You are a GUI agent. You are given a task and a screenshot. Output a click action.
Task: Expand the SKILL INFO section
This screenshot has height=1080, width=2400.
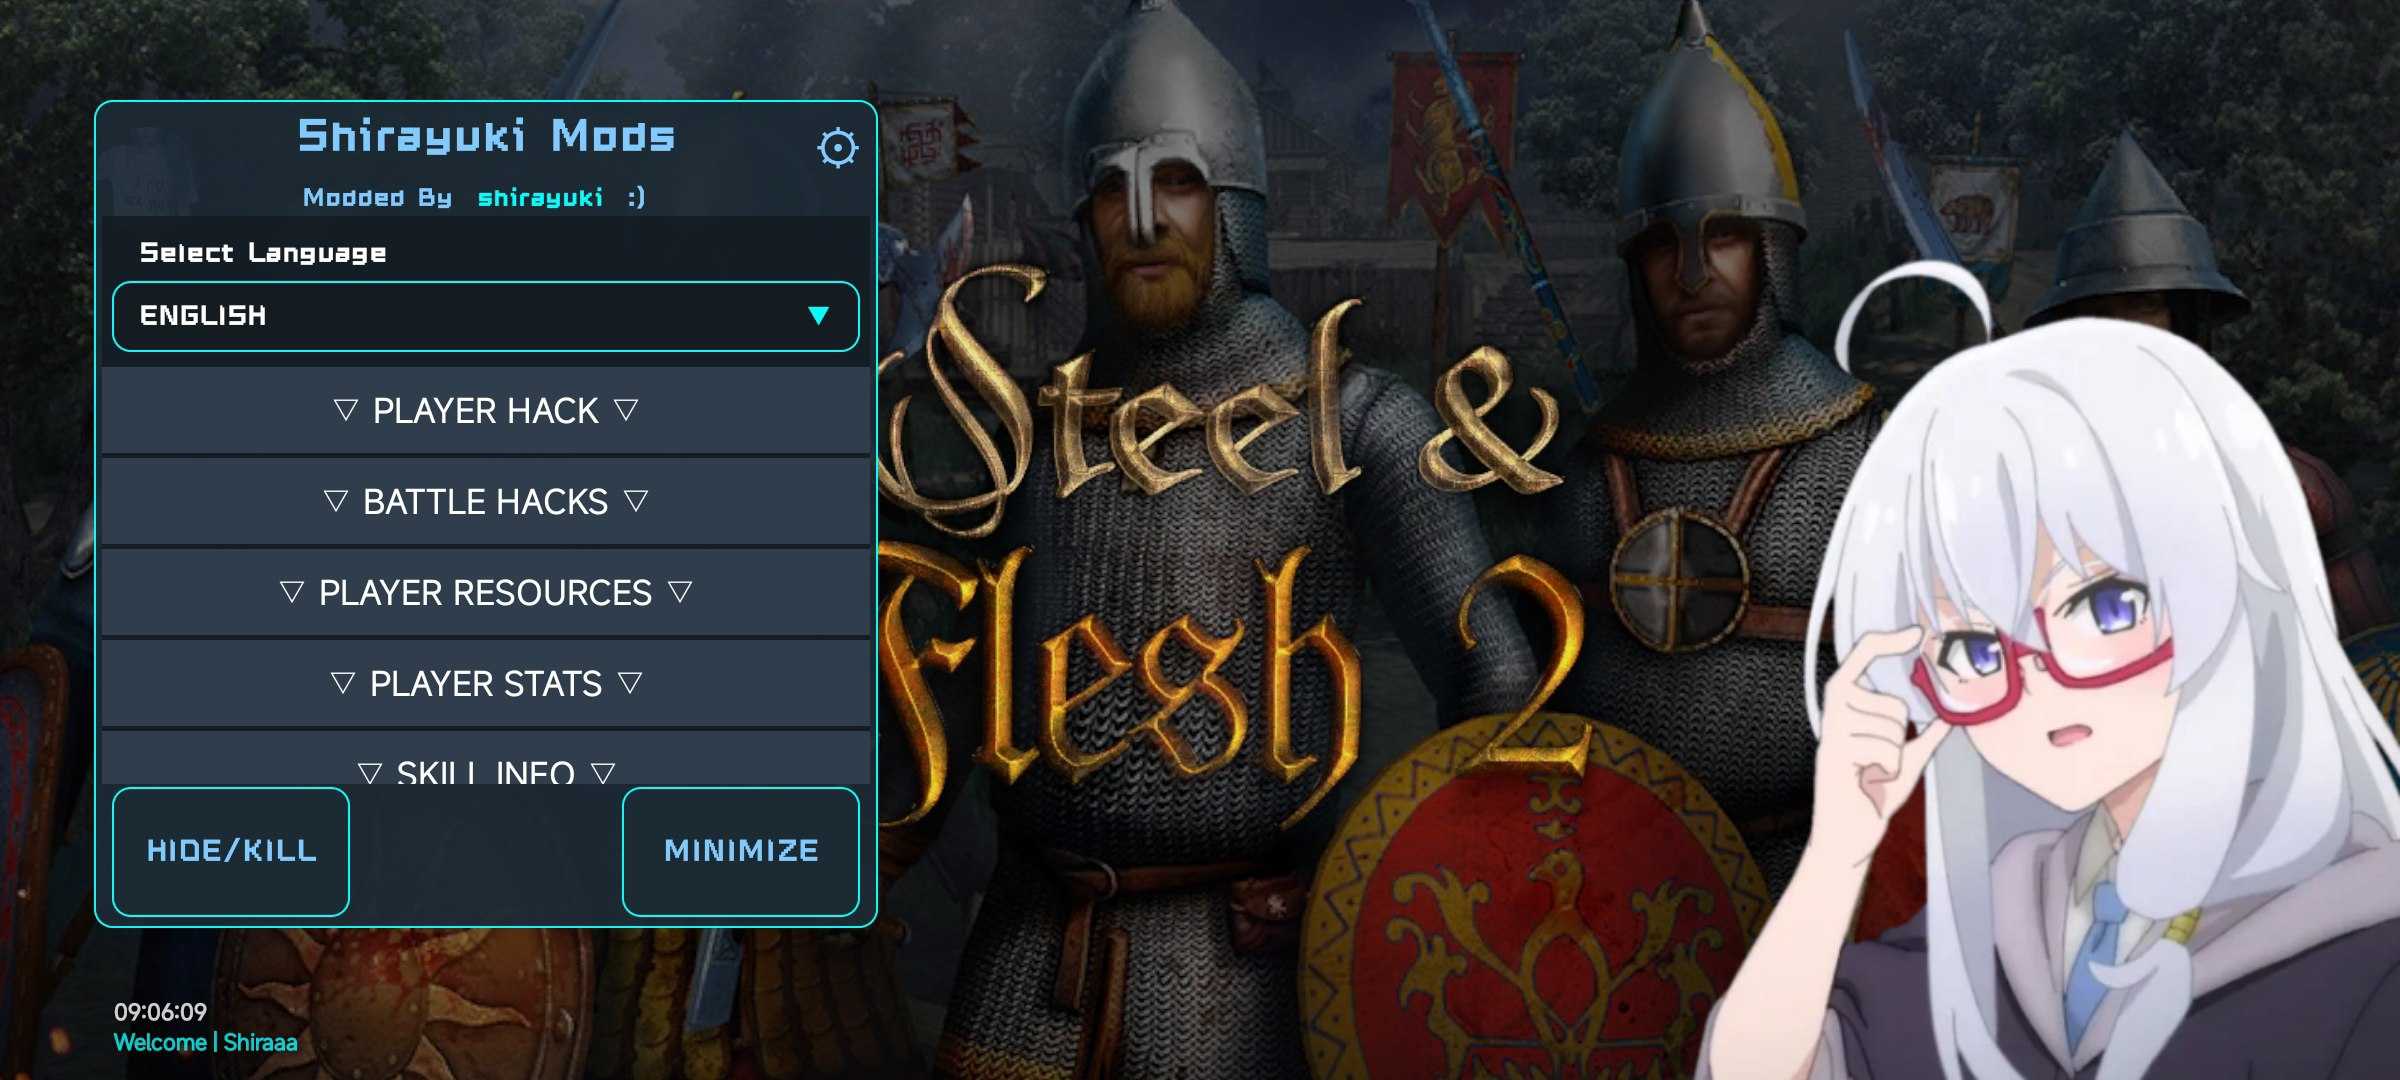click(x=485, y=768)
